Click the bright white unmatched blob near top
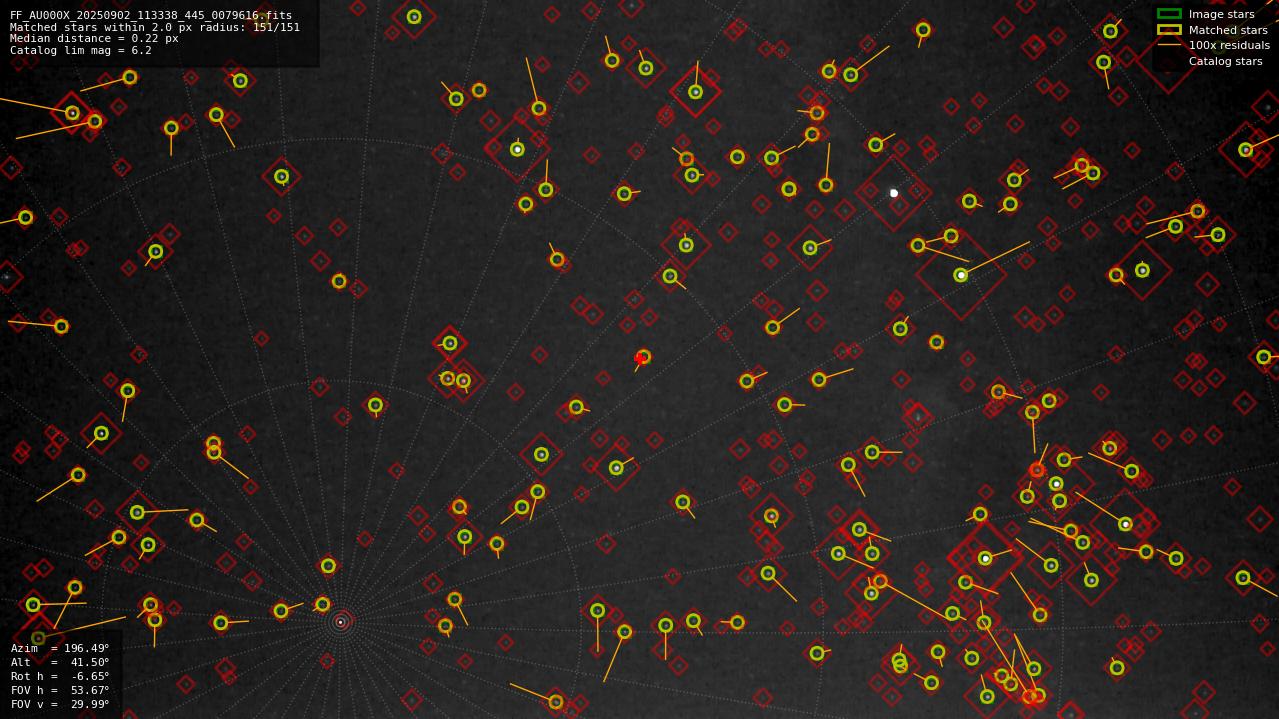Image resolution: width=1279 pixels, height=719 pixels. 894,193
